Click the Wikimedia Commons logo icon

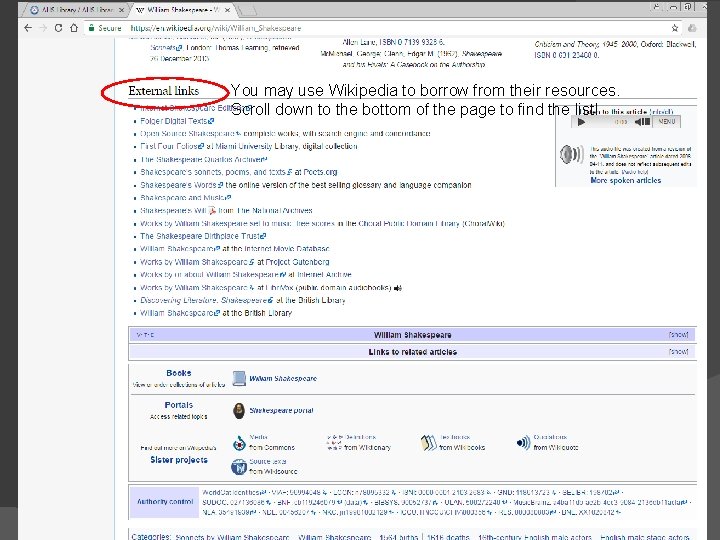coord(239,443)
